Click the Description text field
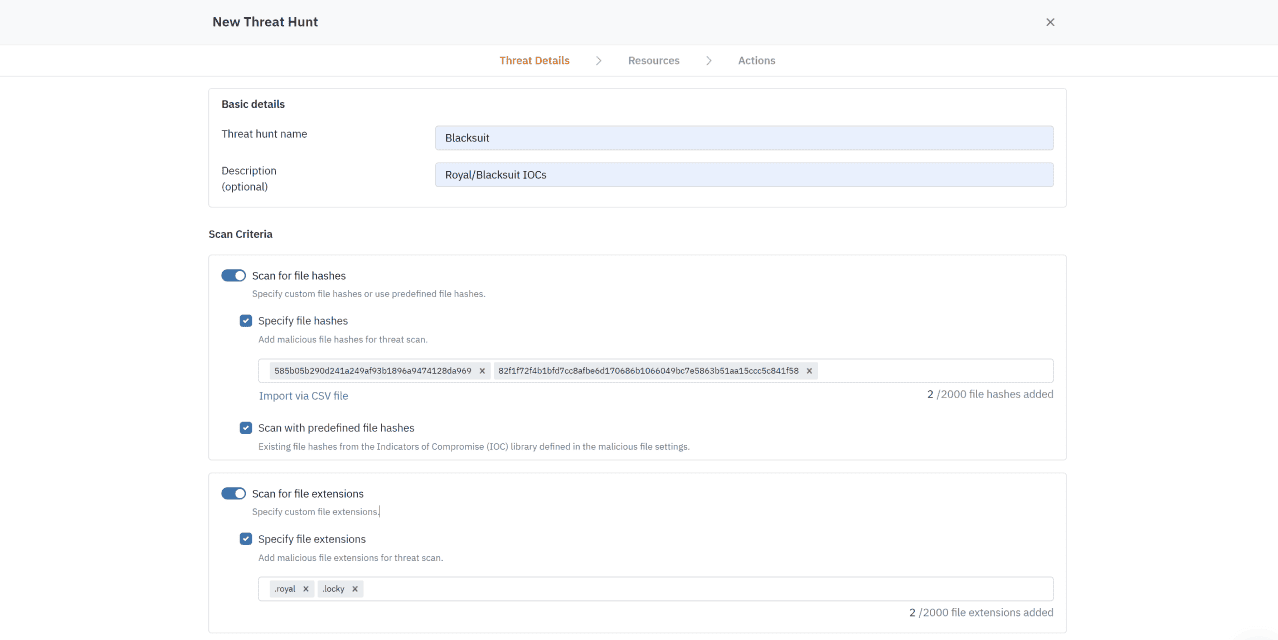This screenshot has height=640, width=1278. (x=743, y=175)
